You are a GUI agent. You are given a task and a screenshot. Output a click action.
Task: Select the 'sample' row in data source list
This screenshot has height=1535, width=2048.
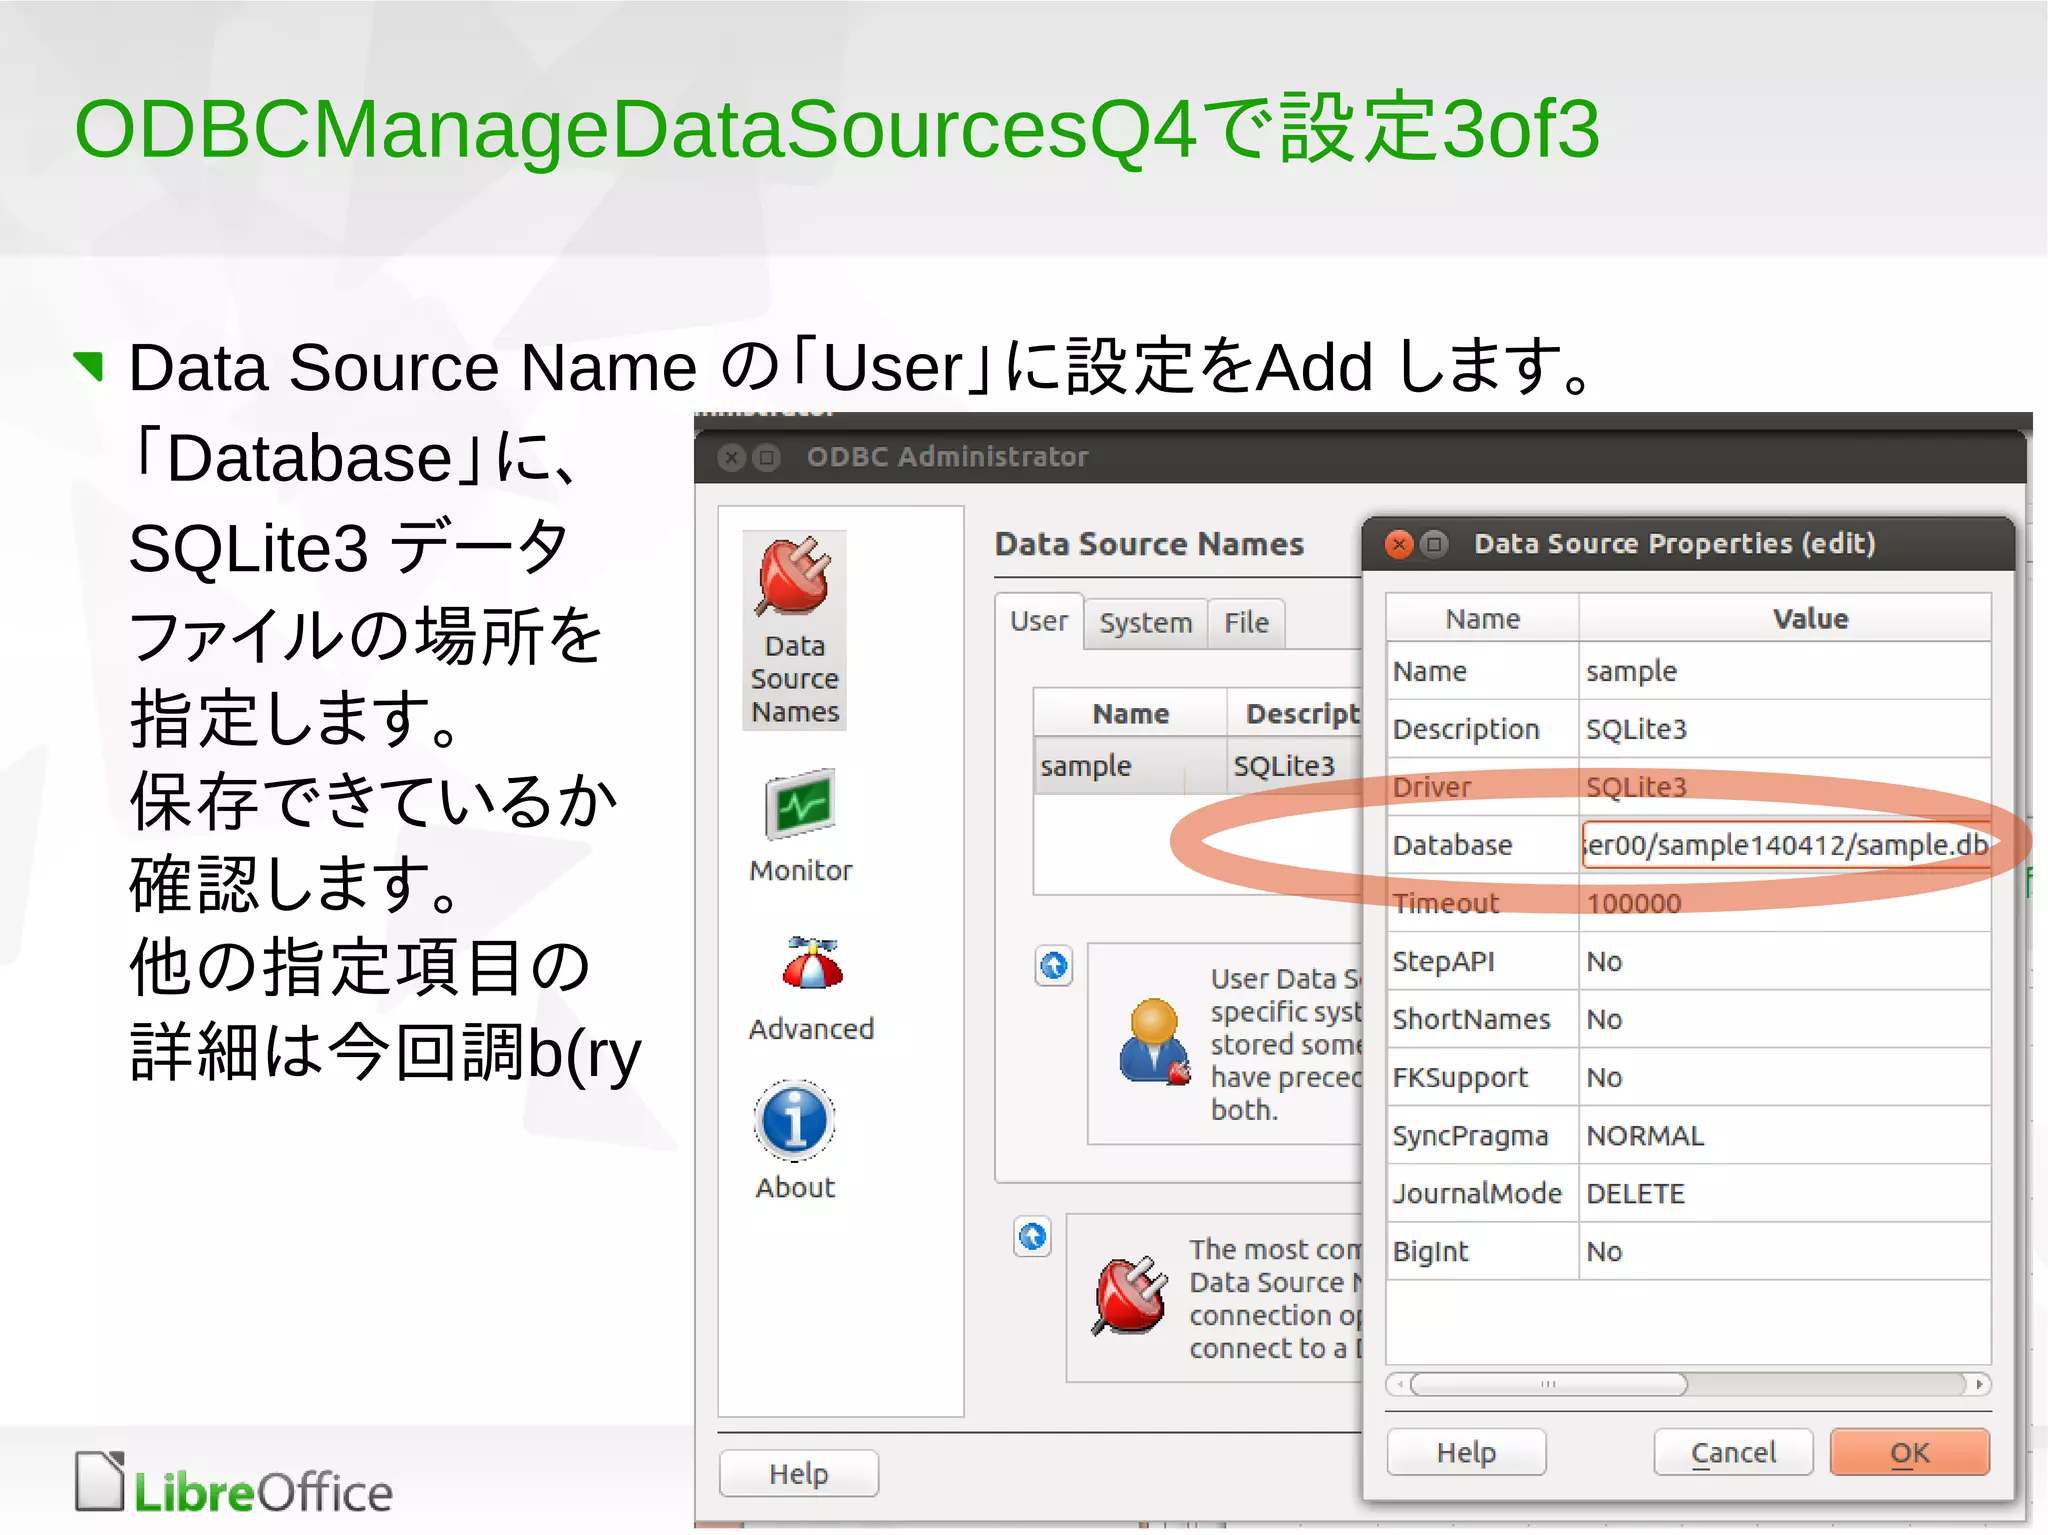click(1198, 766)
